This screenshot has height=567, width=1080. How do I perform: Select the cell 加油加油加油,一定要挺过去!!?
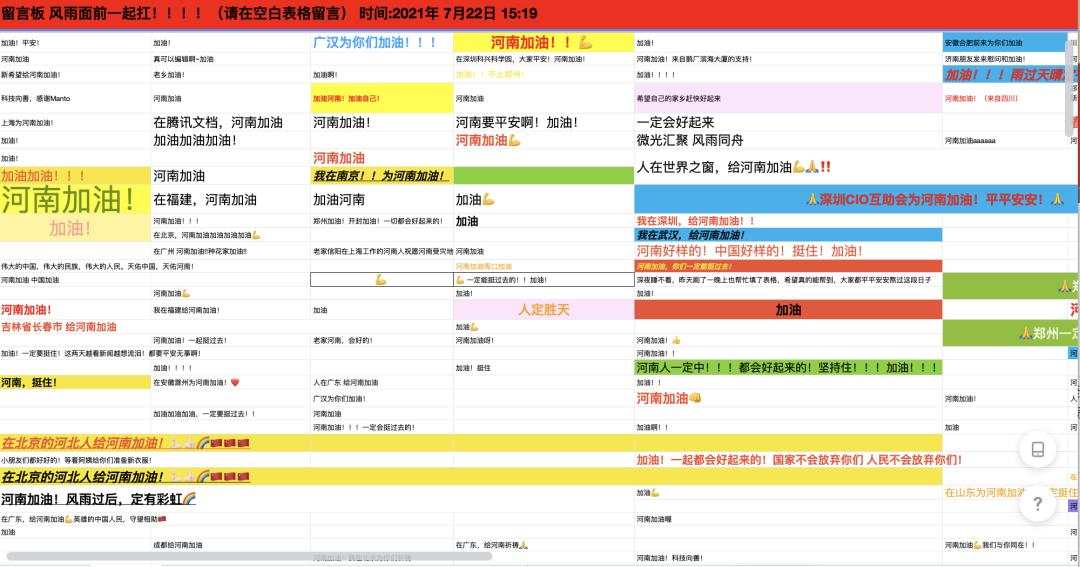point(231,414)
